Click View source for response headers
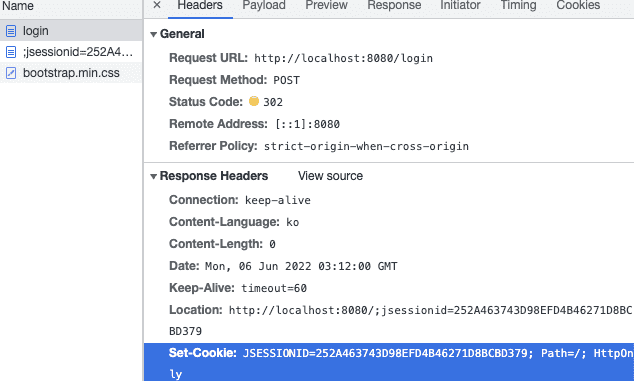634x381 pixels. pos(330,176)
